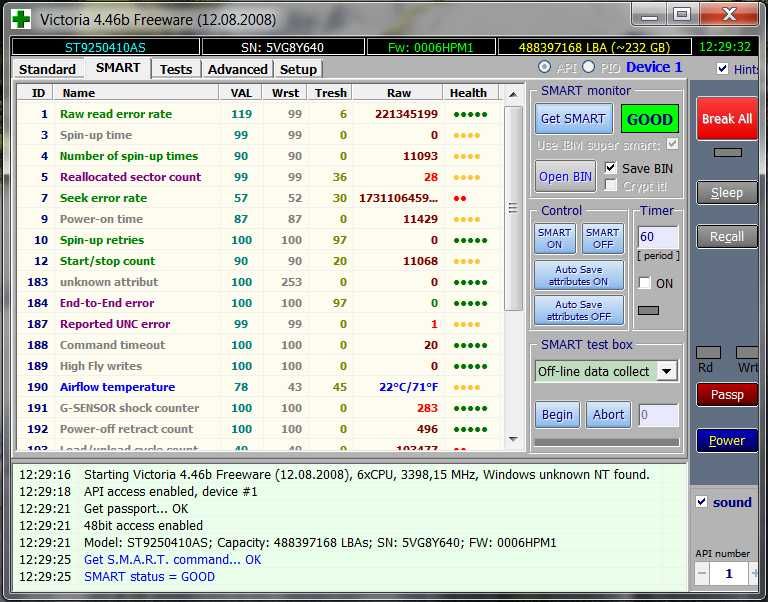Screen dimensions: 768x602
Task: Decrease the API number with minus
Action: (702, 573)
